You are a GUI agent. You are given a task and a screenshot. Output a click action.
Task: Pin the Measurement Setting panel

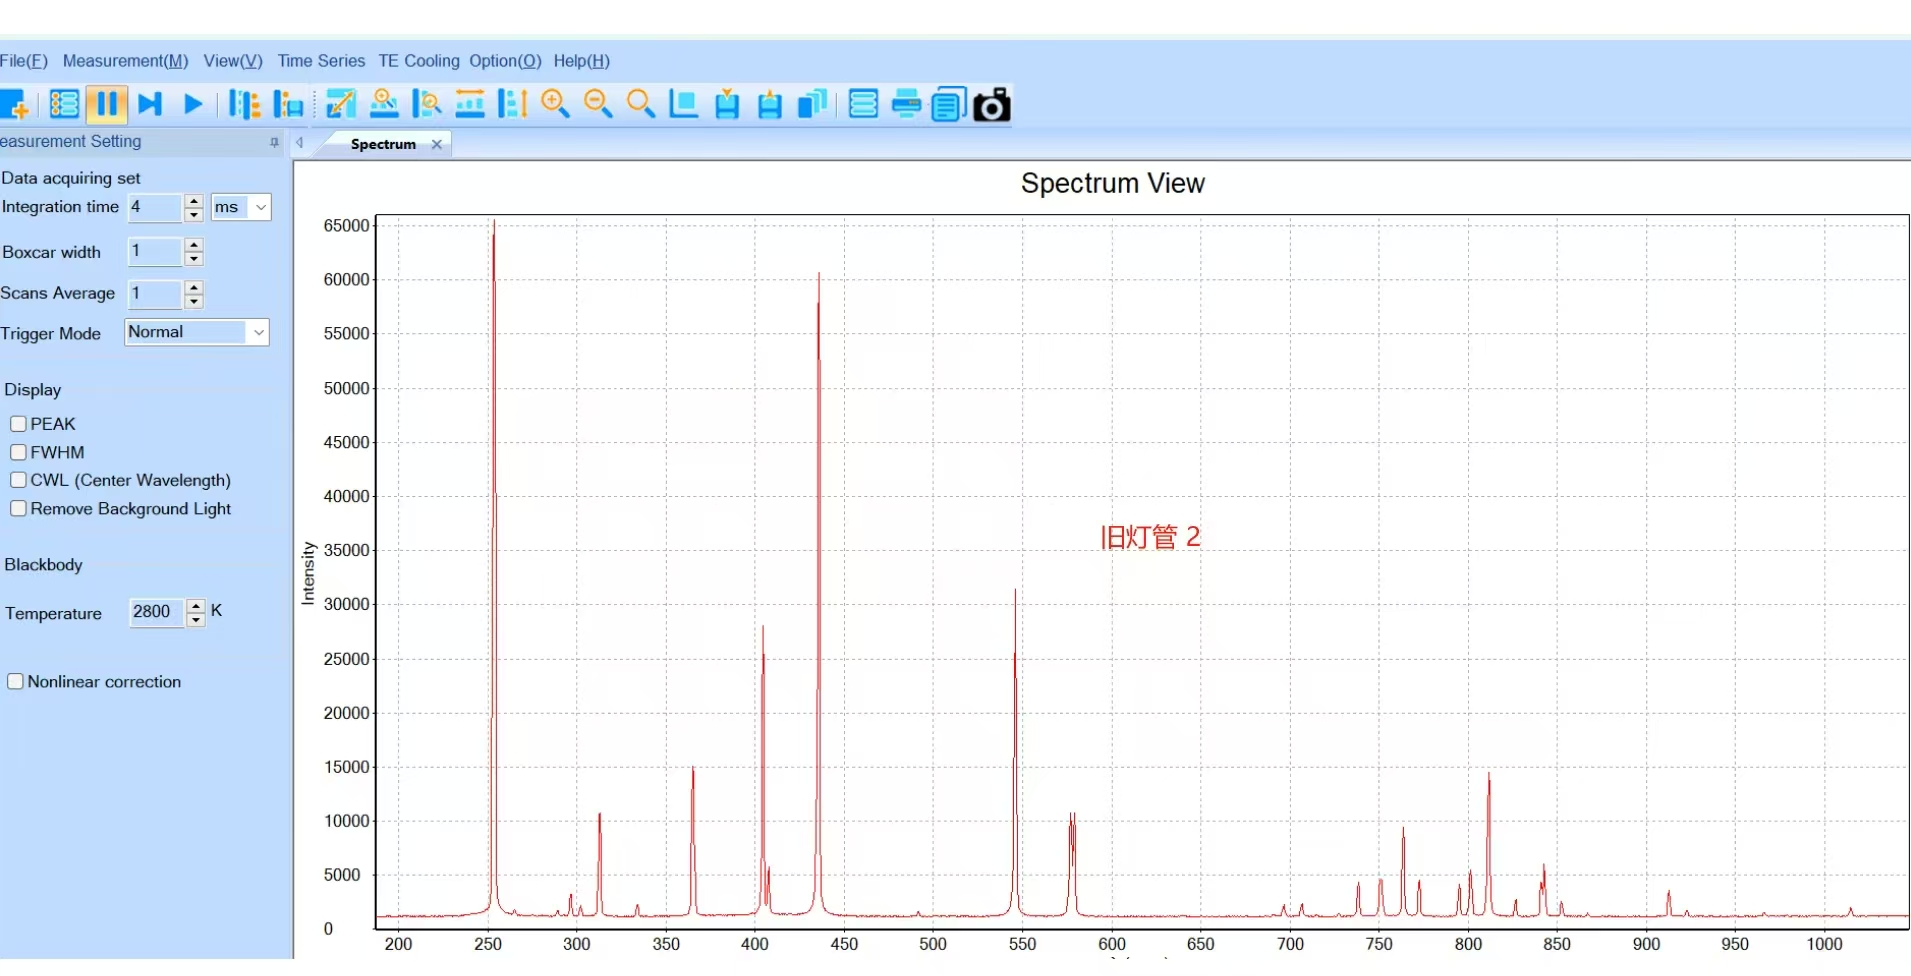pos(274,143)
